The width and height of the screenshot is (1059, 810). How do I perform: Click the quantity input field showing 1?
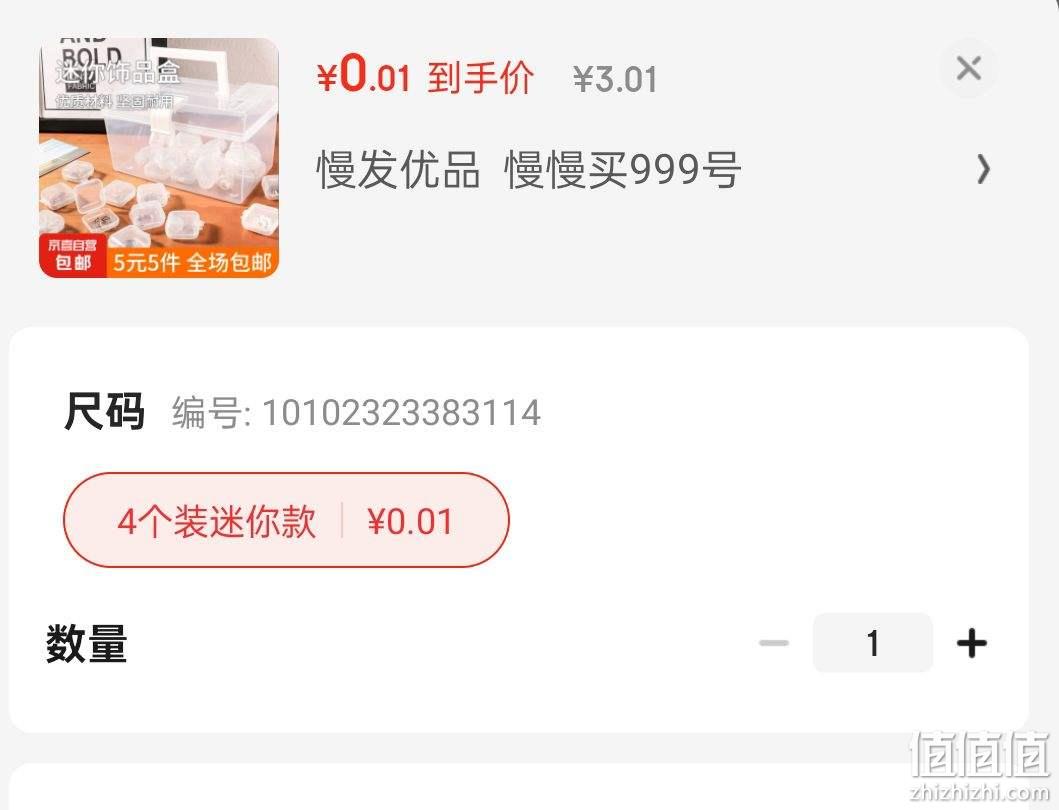point(873,642)
